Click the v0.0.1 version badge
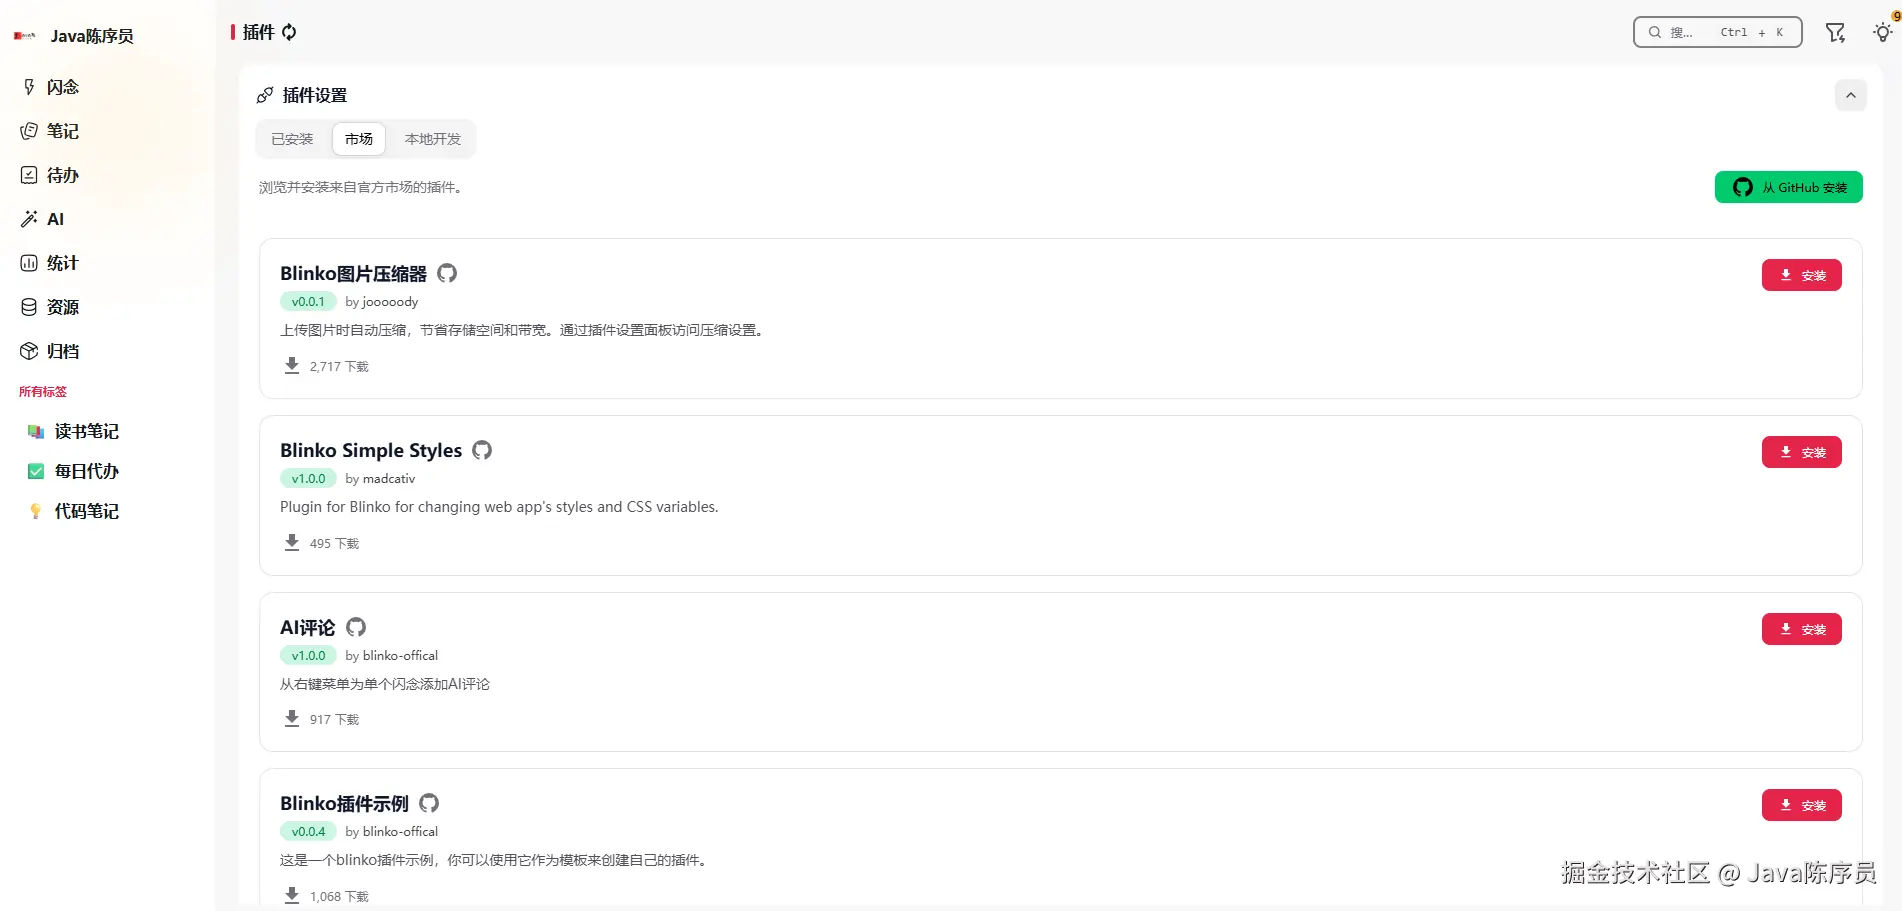Screen dimensions: 1902x911 click(x=308, y=302)
